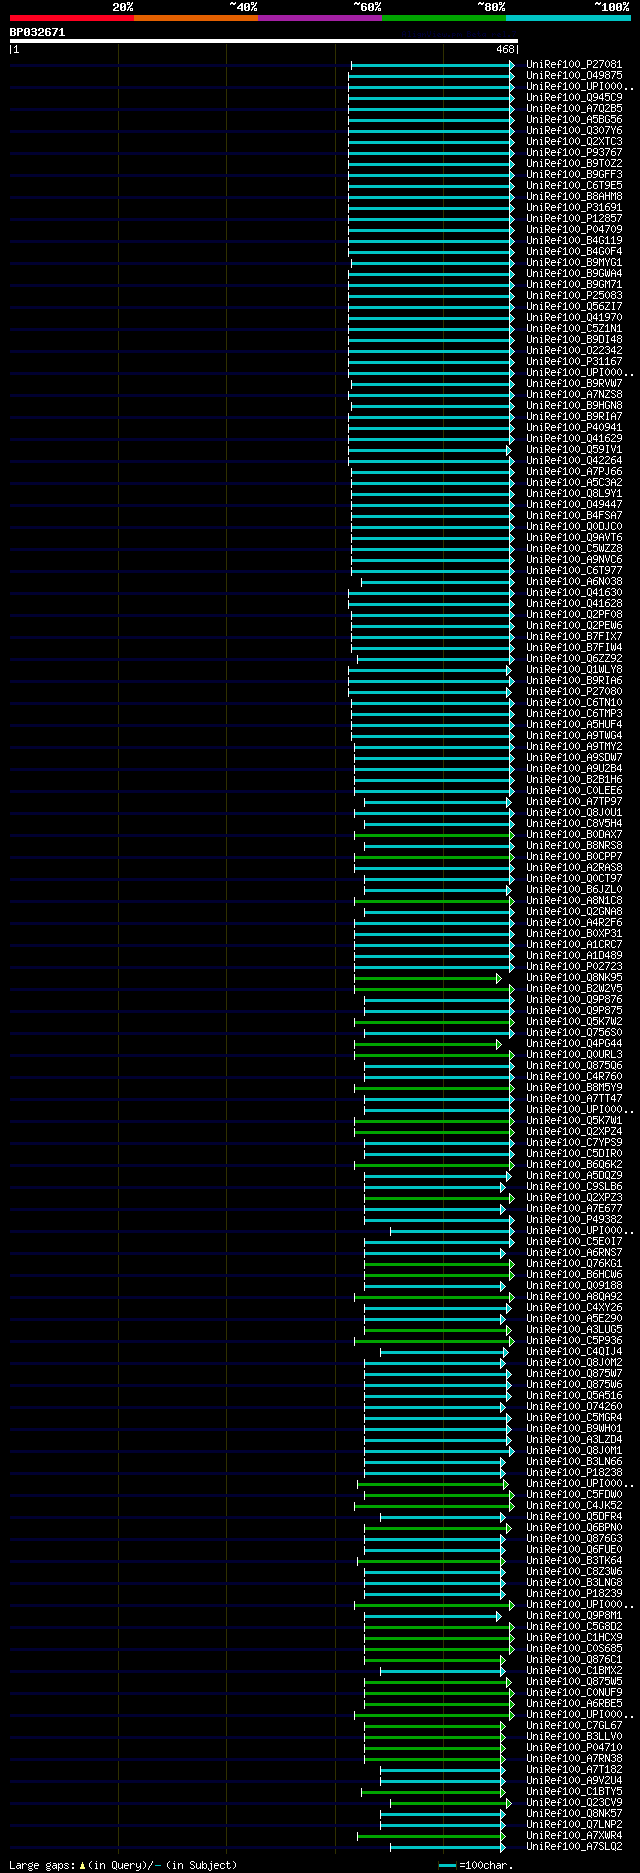Open hit UniRef100_A7Q2B5
The image size is (640, 1873).
pyautogui.click(x=574, y=109)
